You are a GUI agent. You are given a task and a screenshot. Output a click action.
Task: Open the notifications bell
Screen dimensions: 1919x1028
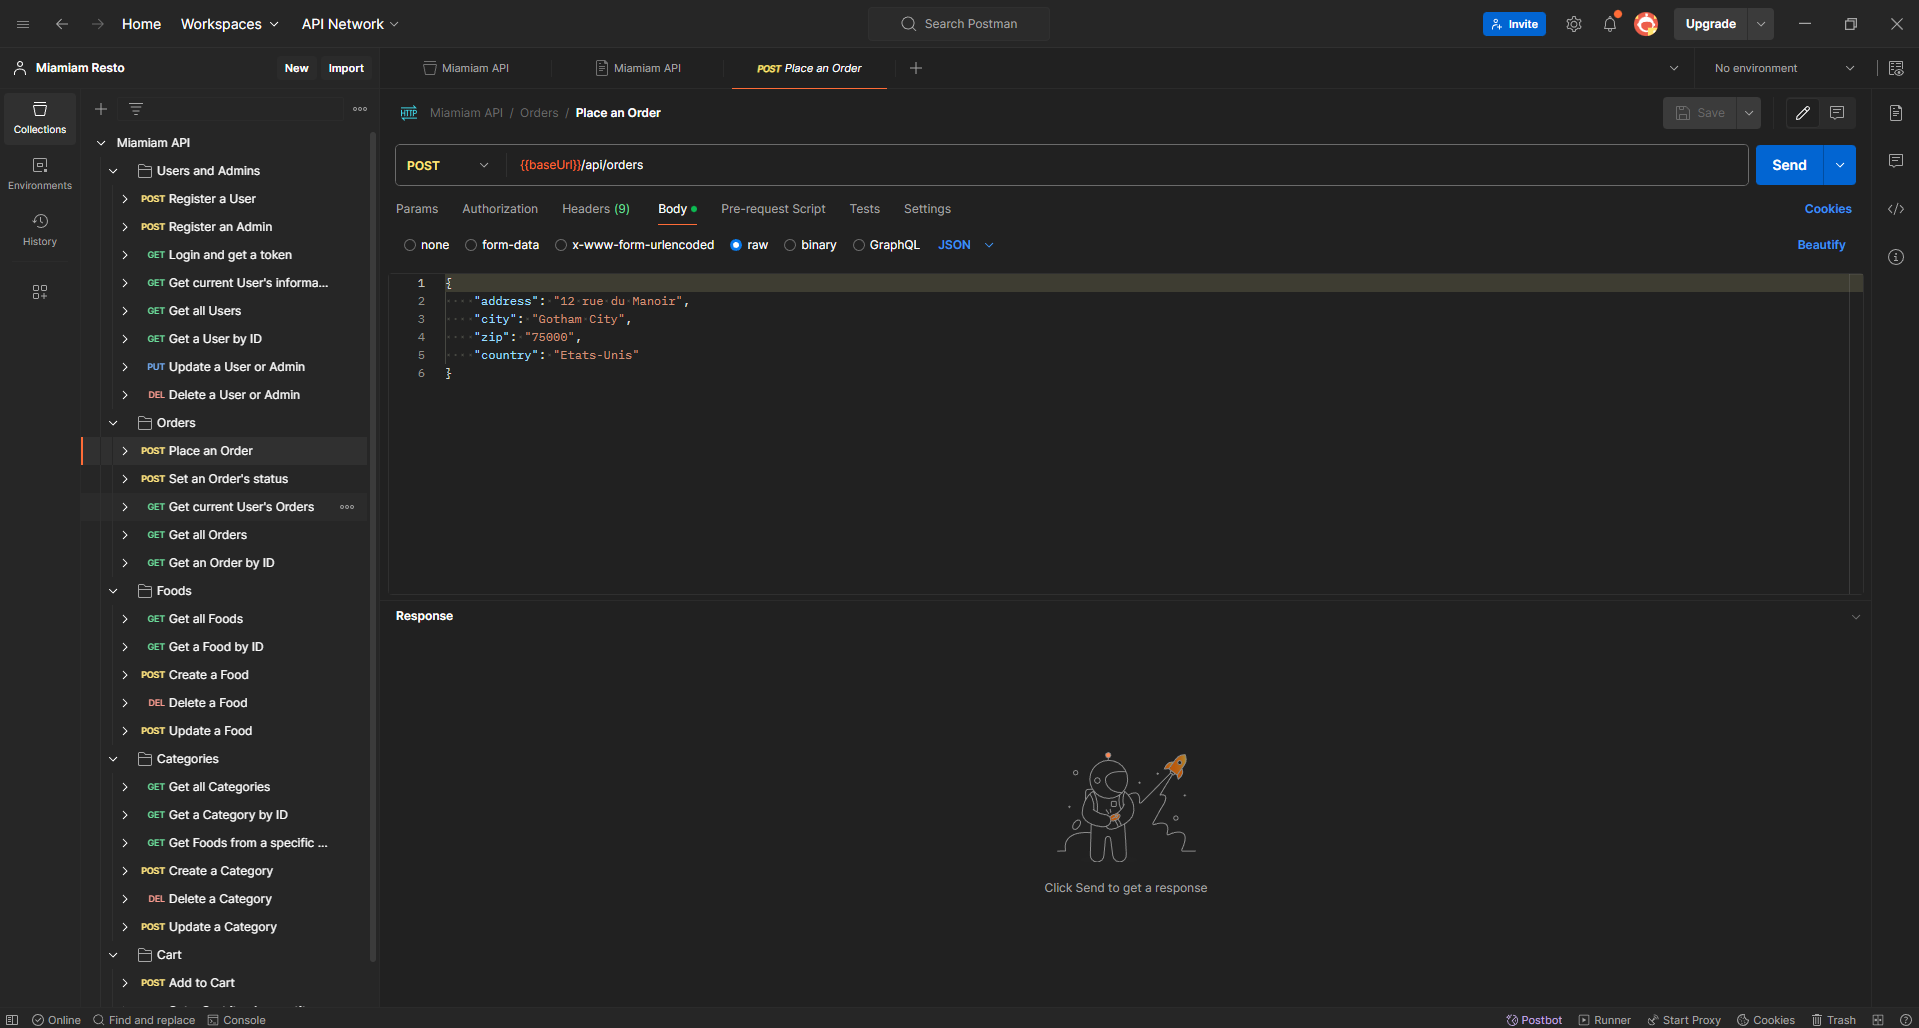(1610, 24)
